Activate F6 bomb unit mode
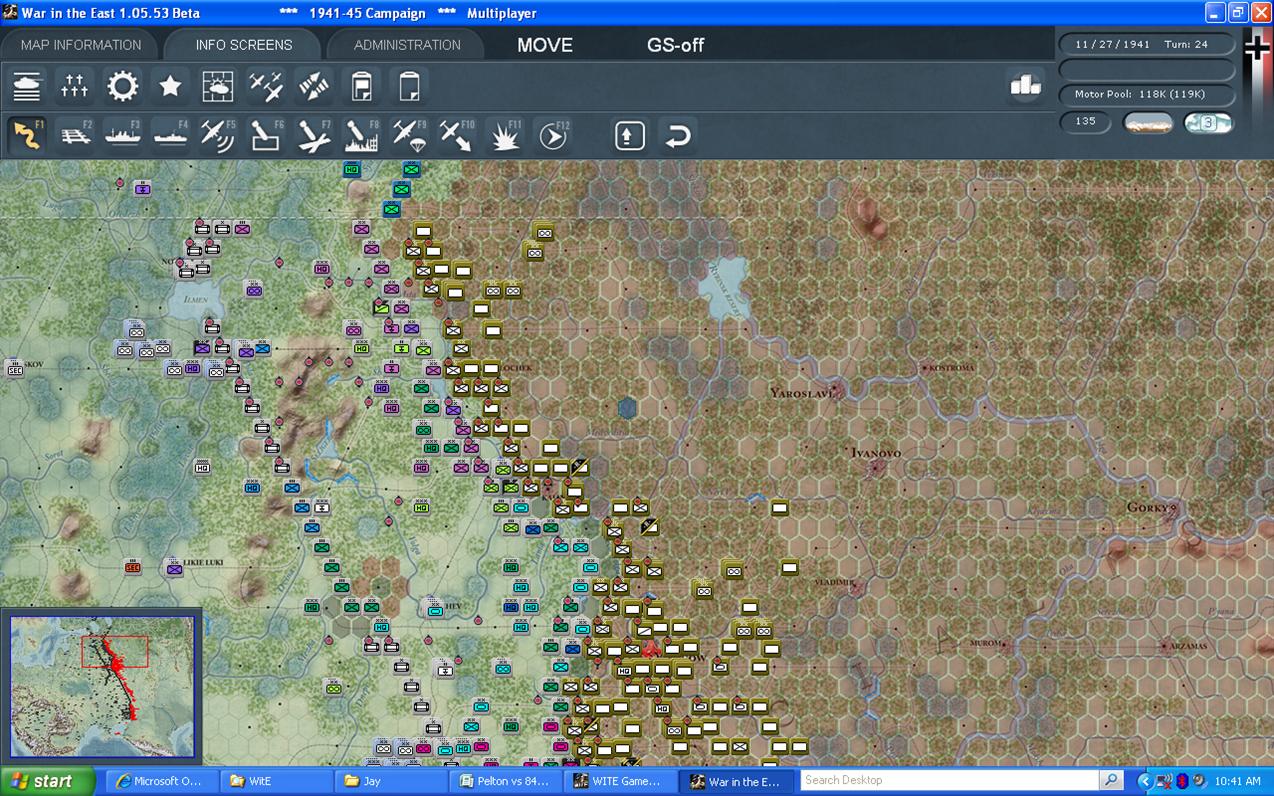The height and width of the screenshot is (796, 1274). 266,135
